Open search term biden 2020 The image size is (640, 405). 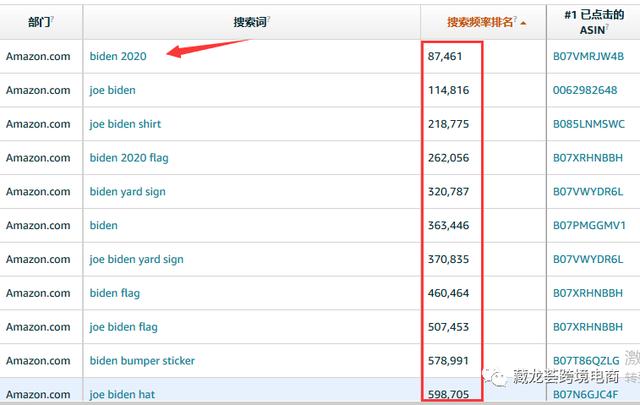(118, 56)
